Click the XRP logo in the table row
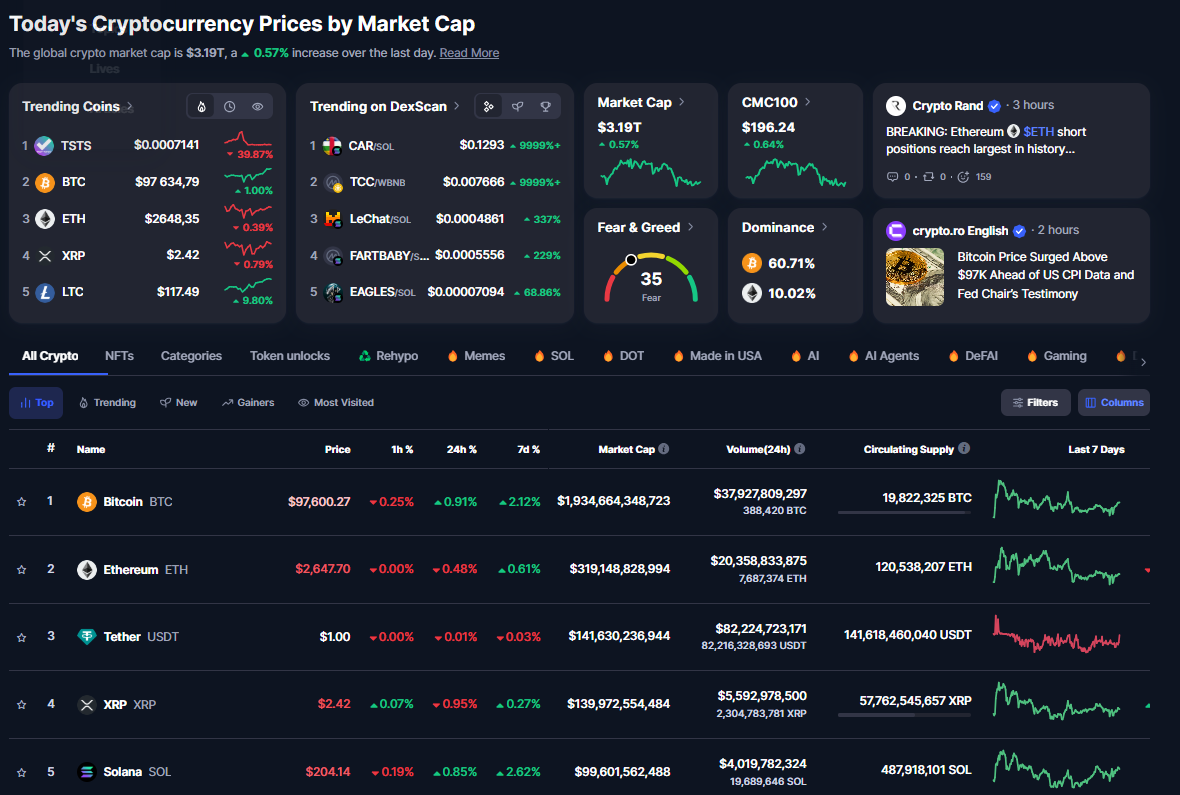 coord(87,705)
